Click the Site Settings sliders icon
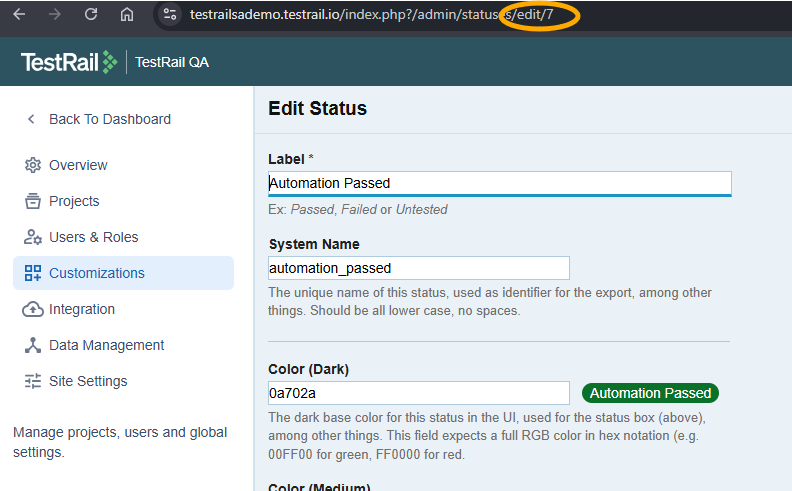This screenshot has height=491, width=792. [32, 381]
